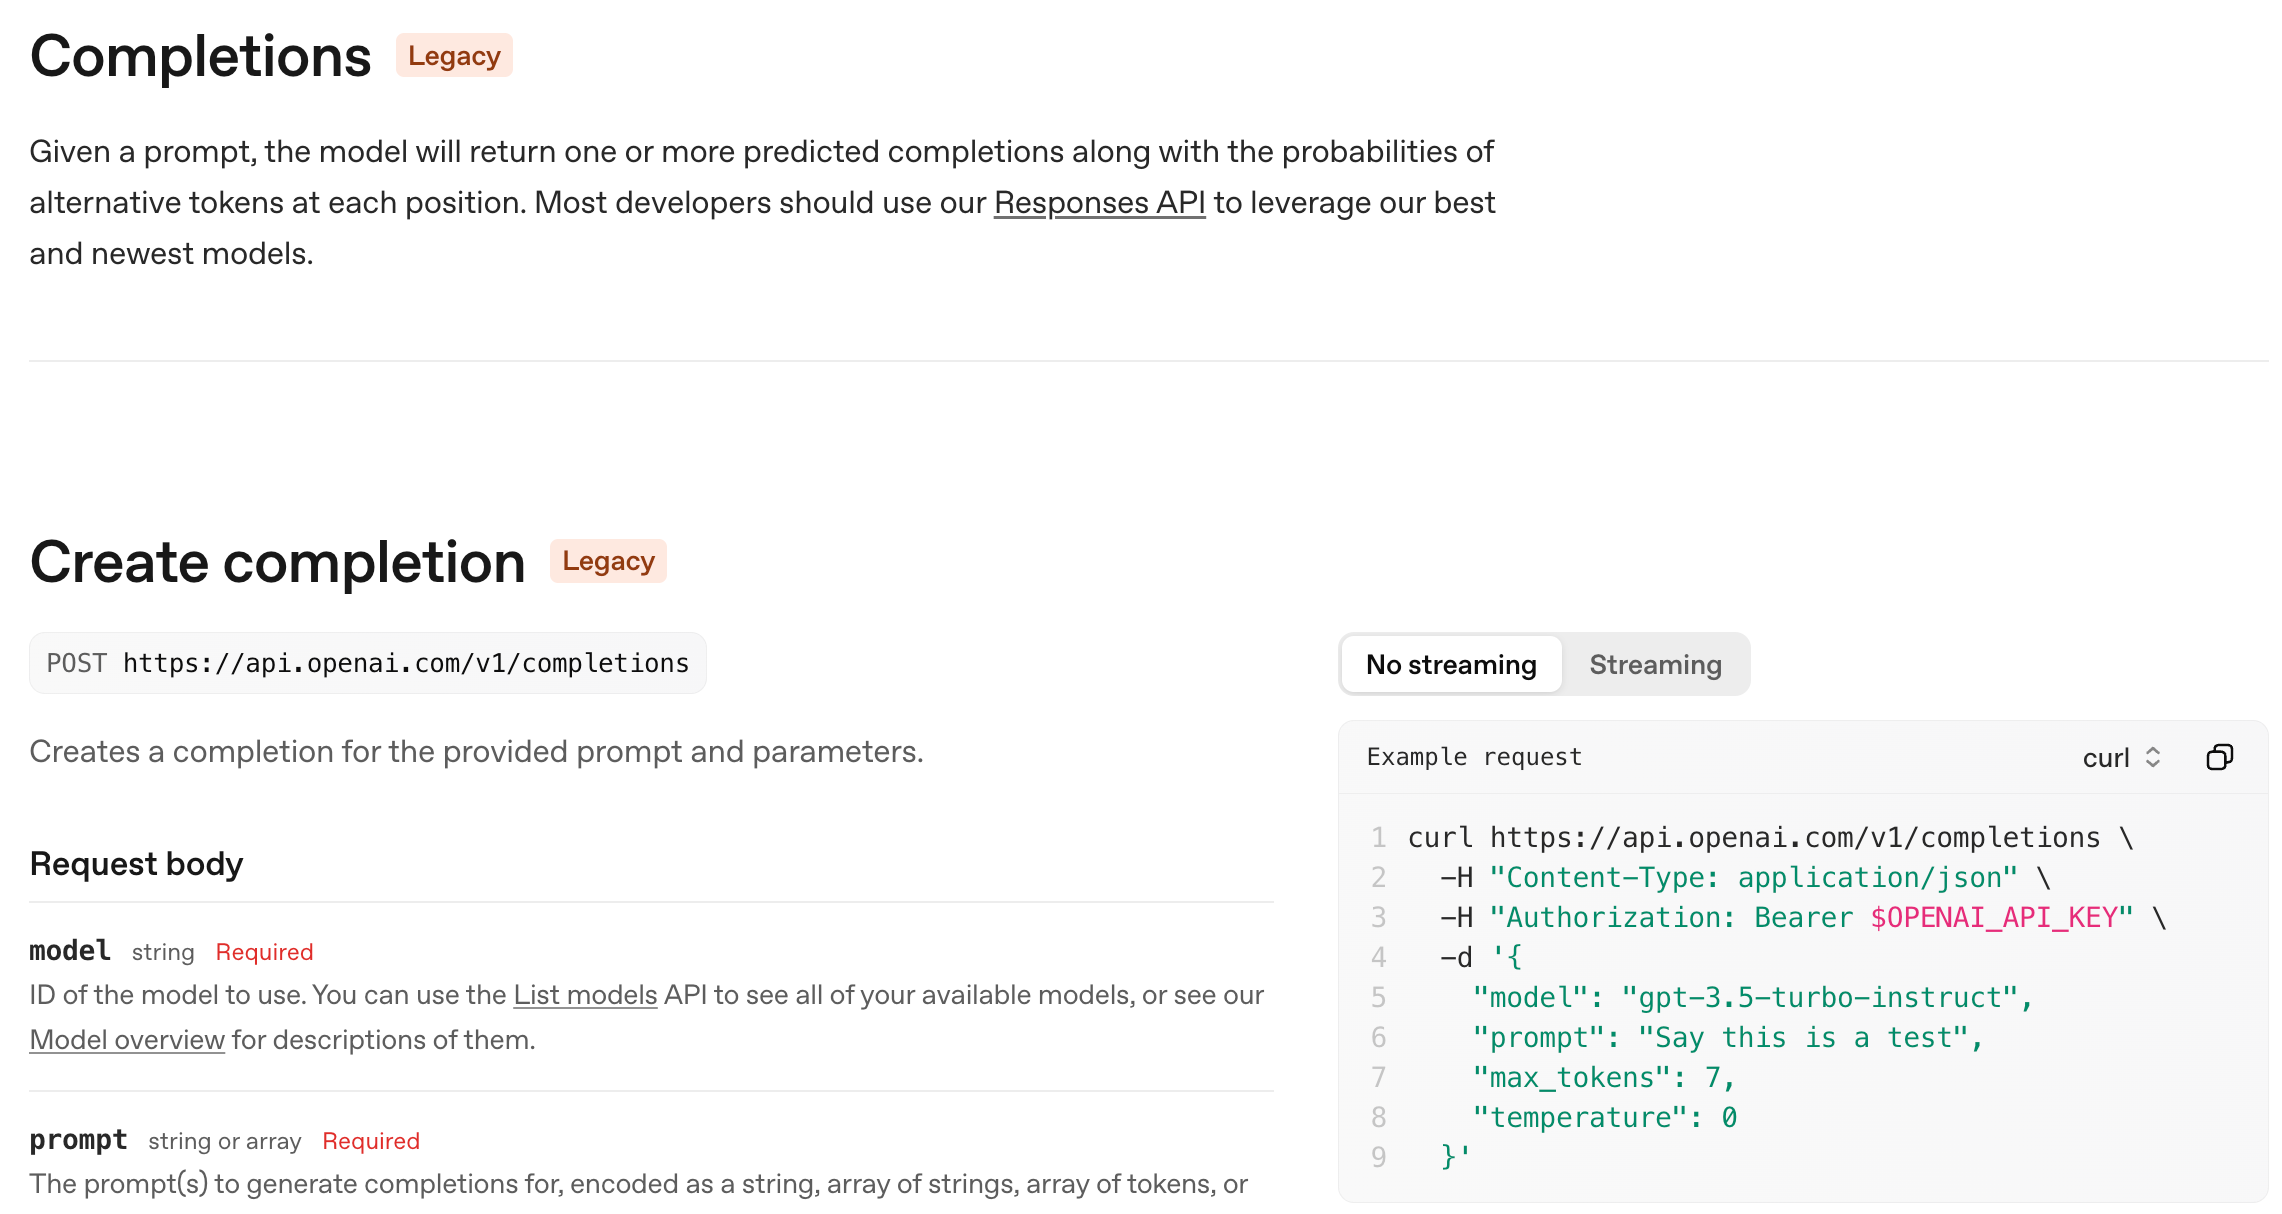Click the gpt-3.5-turbo-instruct model string
Viewport: 2282px width, 1214px height.
pos(1819,998)
